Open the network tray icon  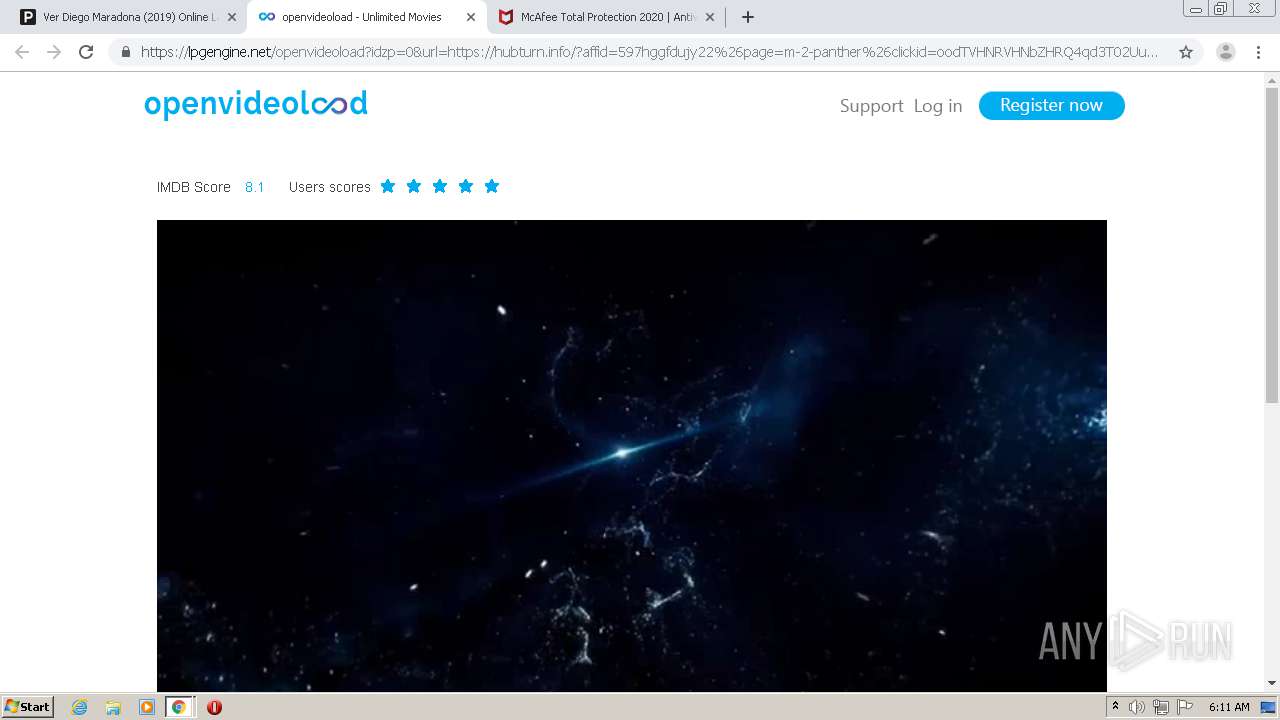coord(1161,707)
